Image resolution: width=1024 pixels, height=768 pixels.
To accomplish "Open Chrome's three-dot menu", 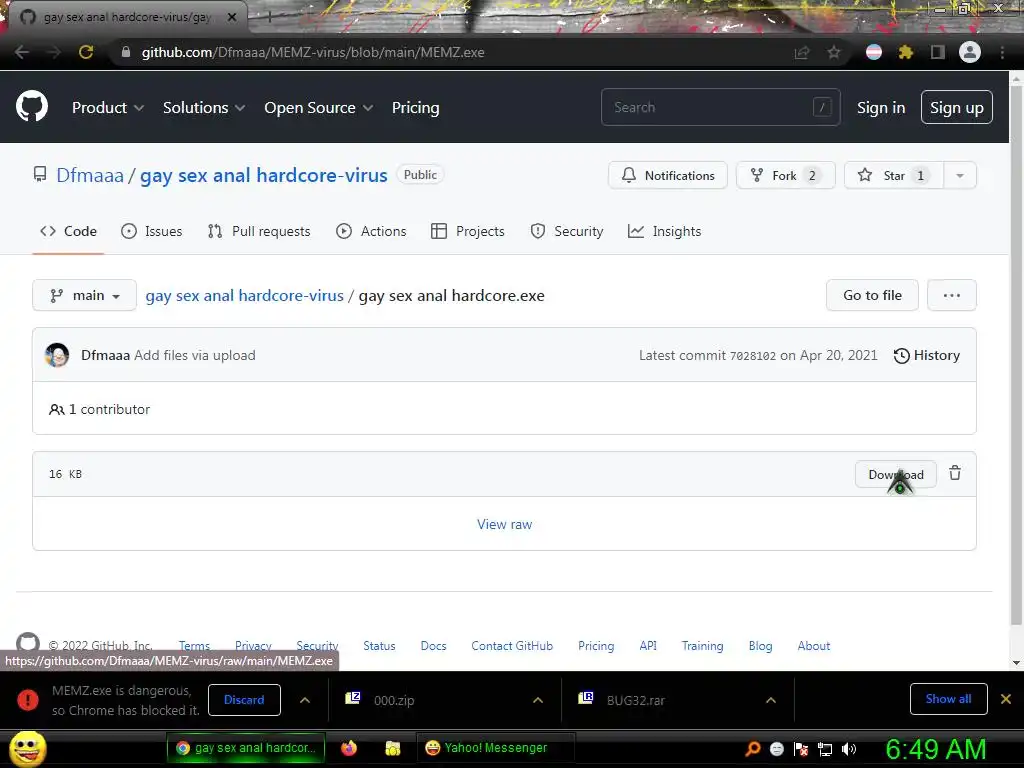I will click(x=1002, y=52).
